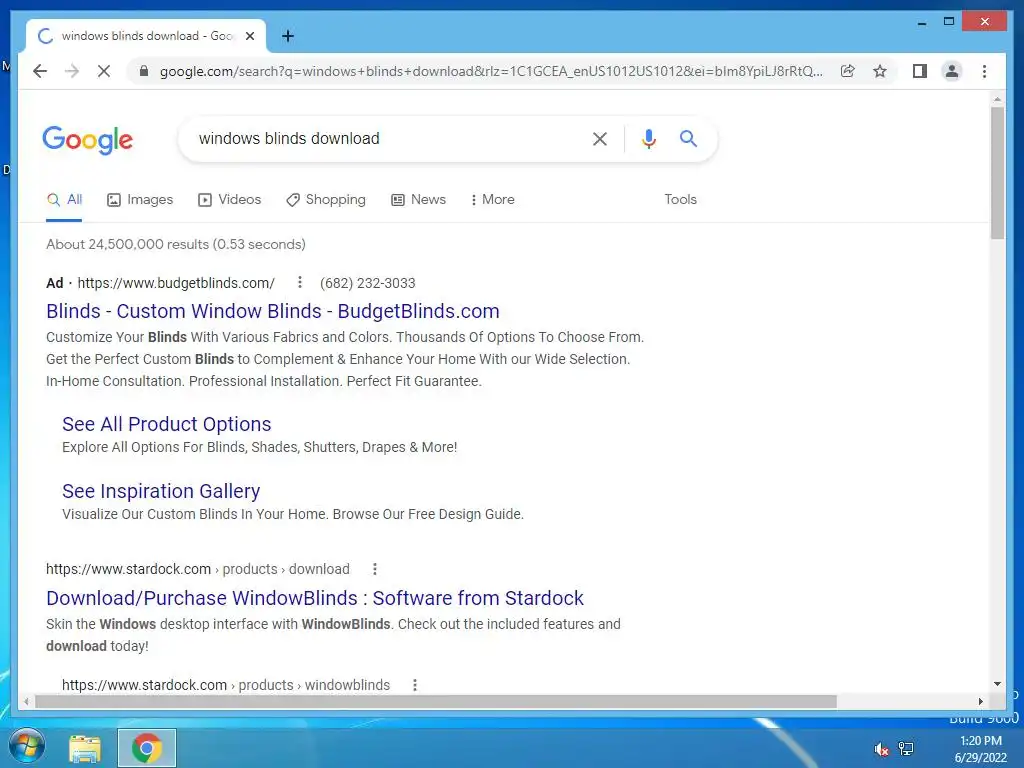
Task: Click the horizontal scrollbar thumb
Action: (x=436, y=701)
